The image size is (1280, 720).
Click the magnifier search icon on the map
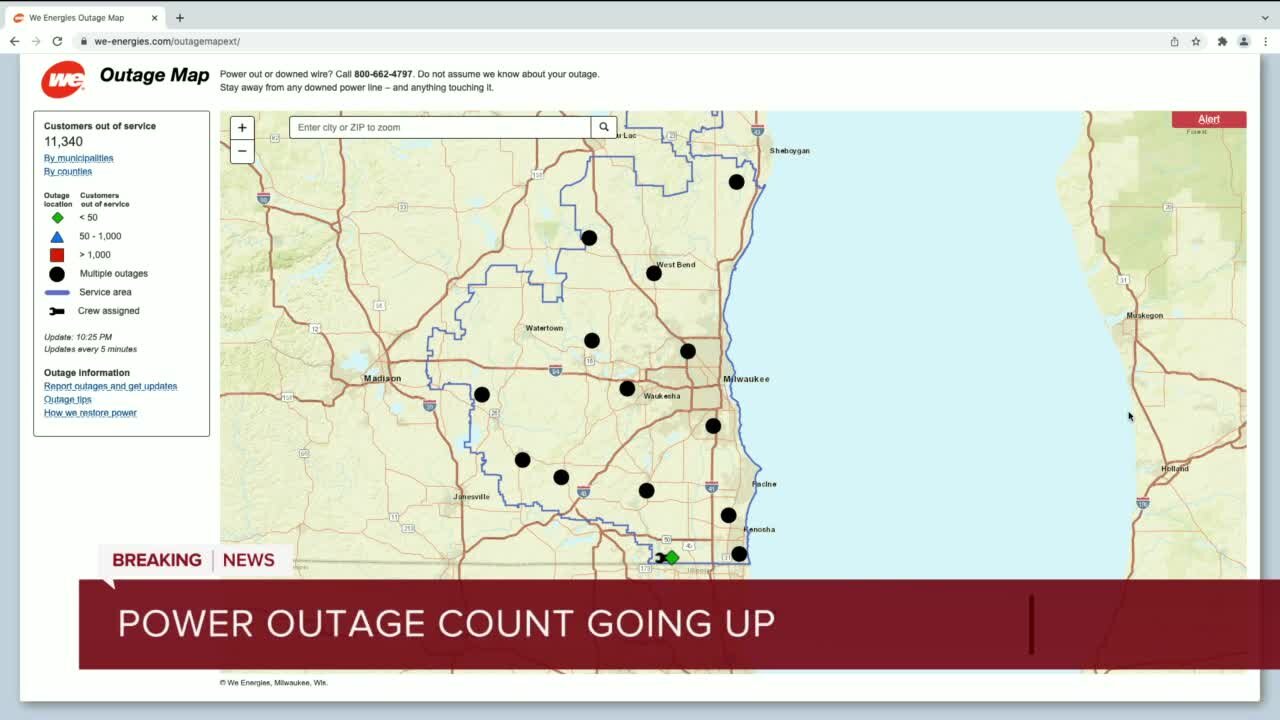(x=604, y=127)
